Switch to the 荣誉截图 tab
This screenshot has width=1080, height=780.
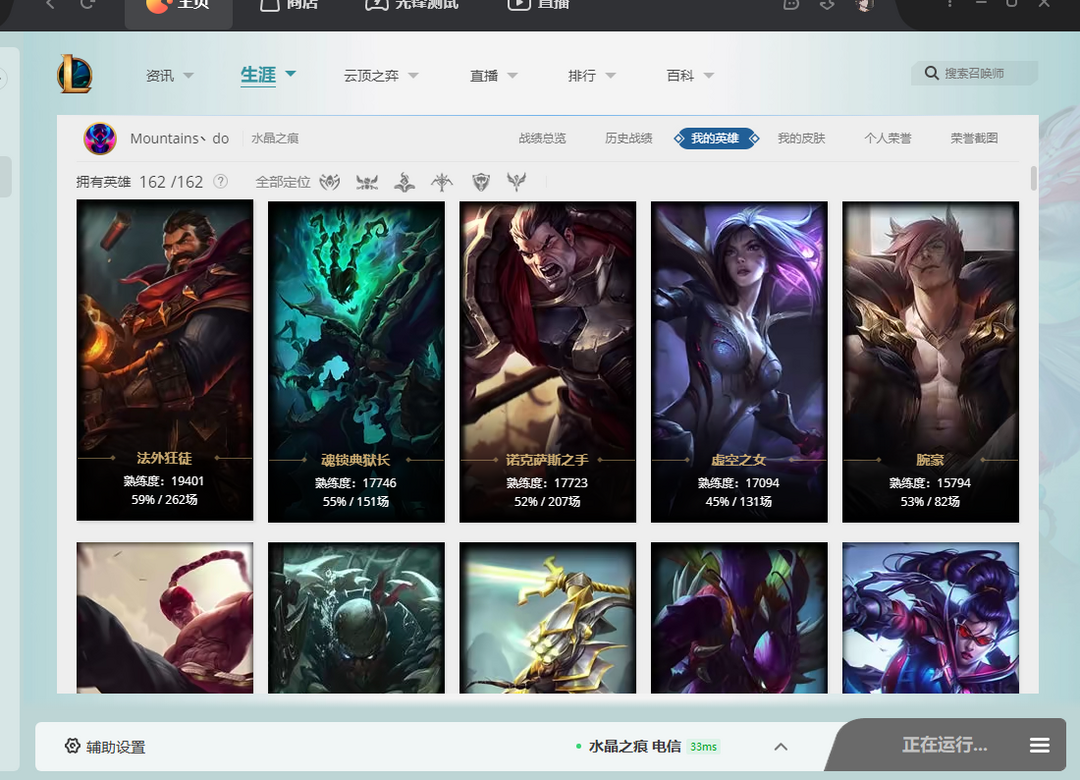tap(974, 138)
